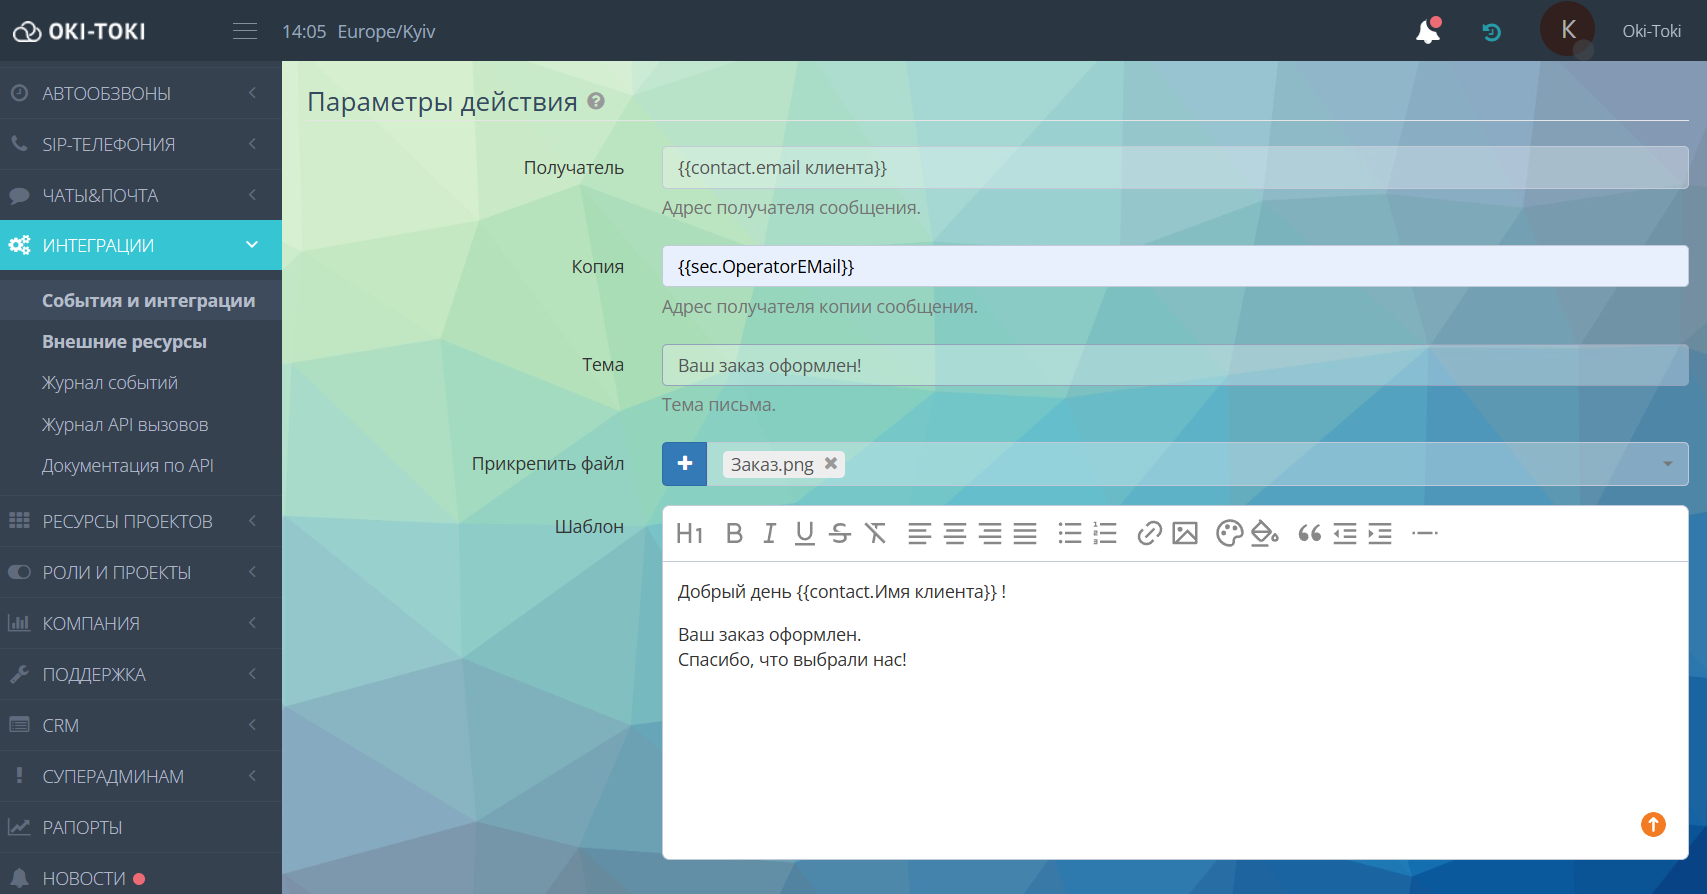Viewport: 1707px width, 894px height.
Task: Expand the SIP-ТЕЛЕФОНИЯ menu section
Action: [141, 144]
